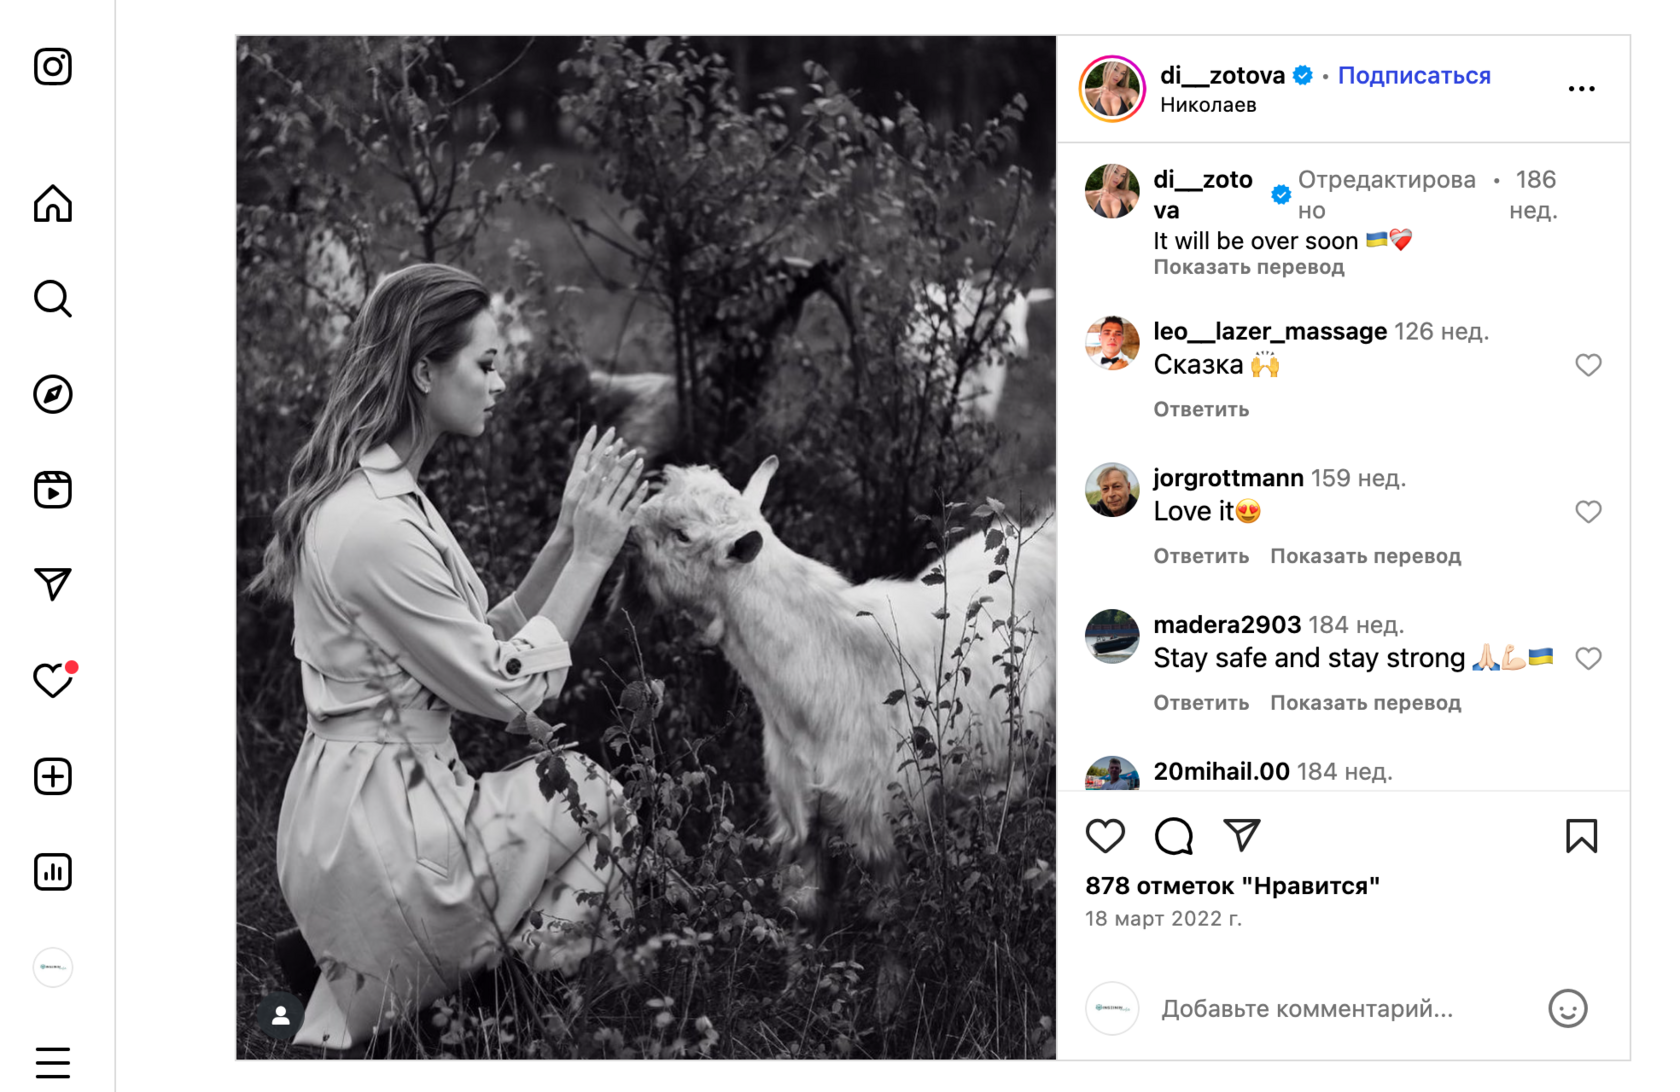Viewport: 1680px width, 1092px height.
Task: Show tagged people on the photo
Action: point(281,1015)
